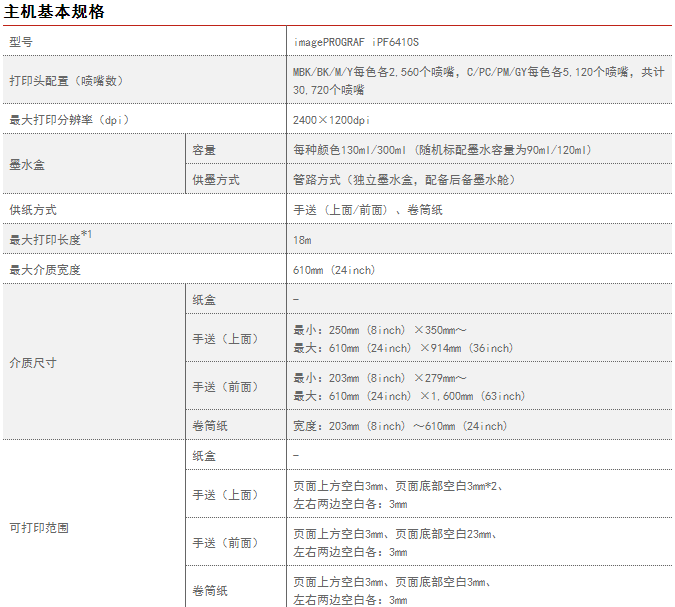This screenshot has height=607, width=675.
Task: Click 手送（上面） under 介质尺寸
Action: pyautogui.click(x=226, y=339)
